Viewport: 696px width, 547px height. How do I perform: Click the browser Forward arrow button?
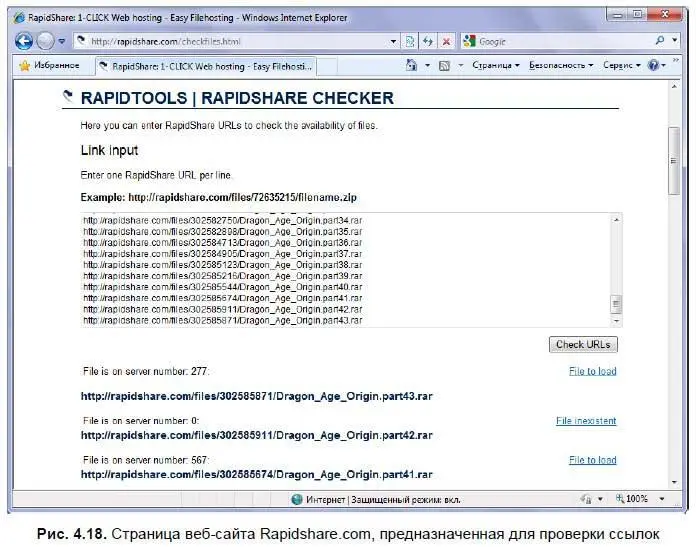click(x=45, y=41)
